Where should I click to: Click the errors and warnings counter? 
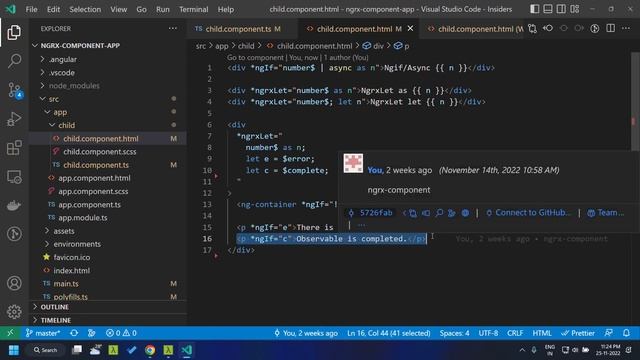point(121,333)
